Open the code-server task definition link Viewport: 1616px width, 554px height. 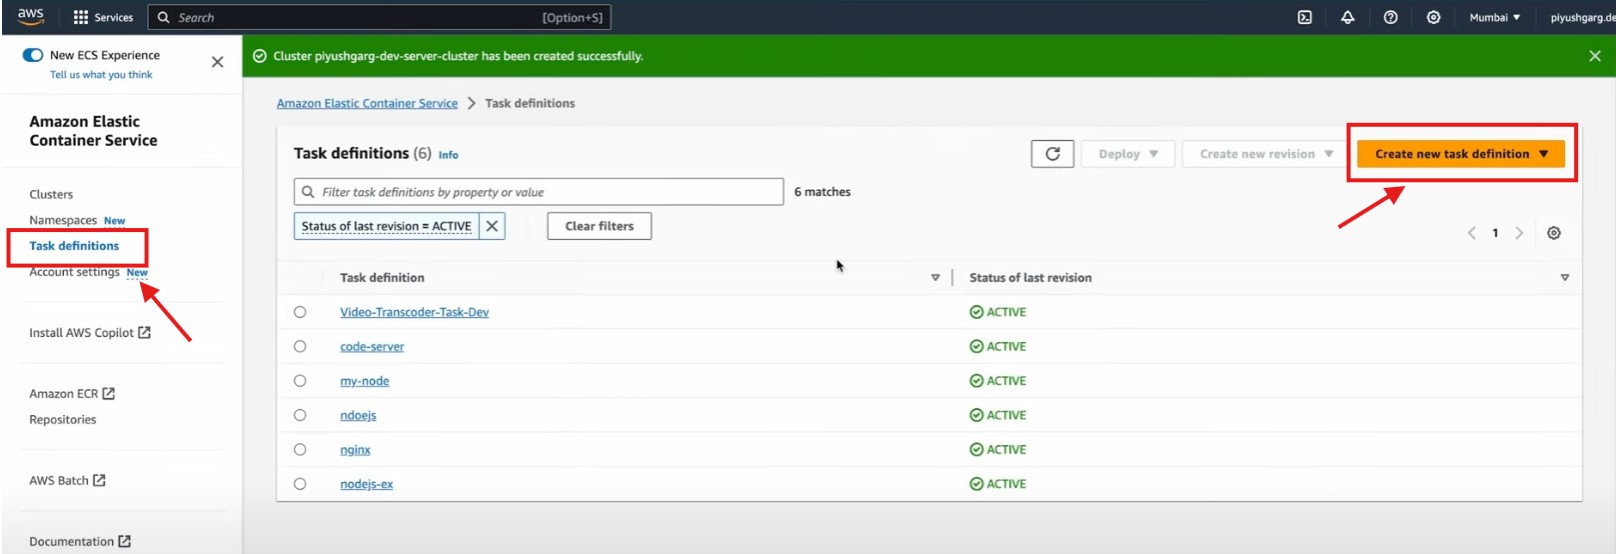372,347
